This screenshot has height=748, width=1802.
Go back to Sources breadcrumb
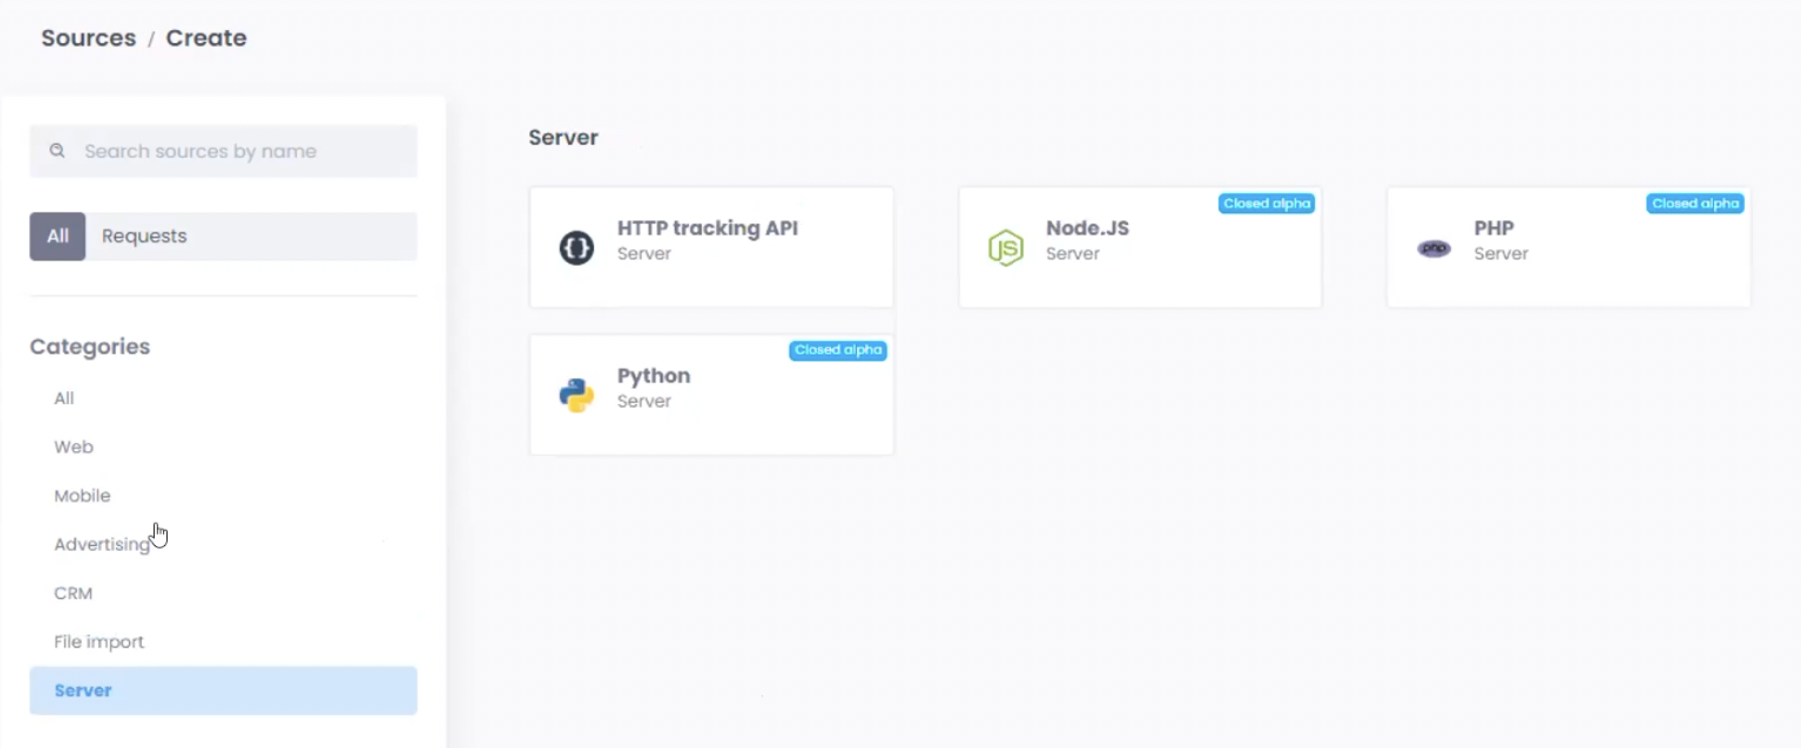(88, 38)
